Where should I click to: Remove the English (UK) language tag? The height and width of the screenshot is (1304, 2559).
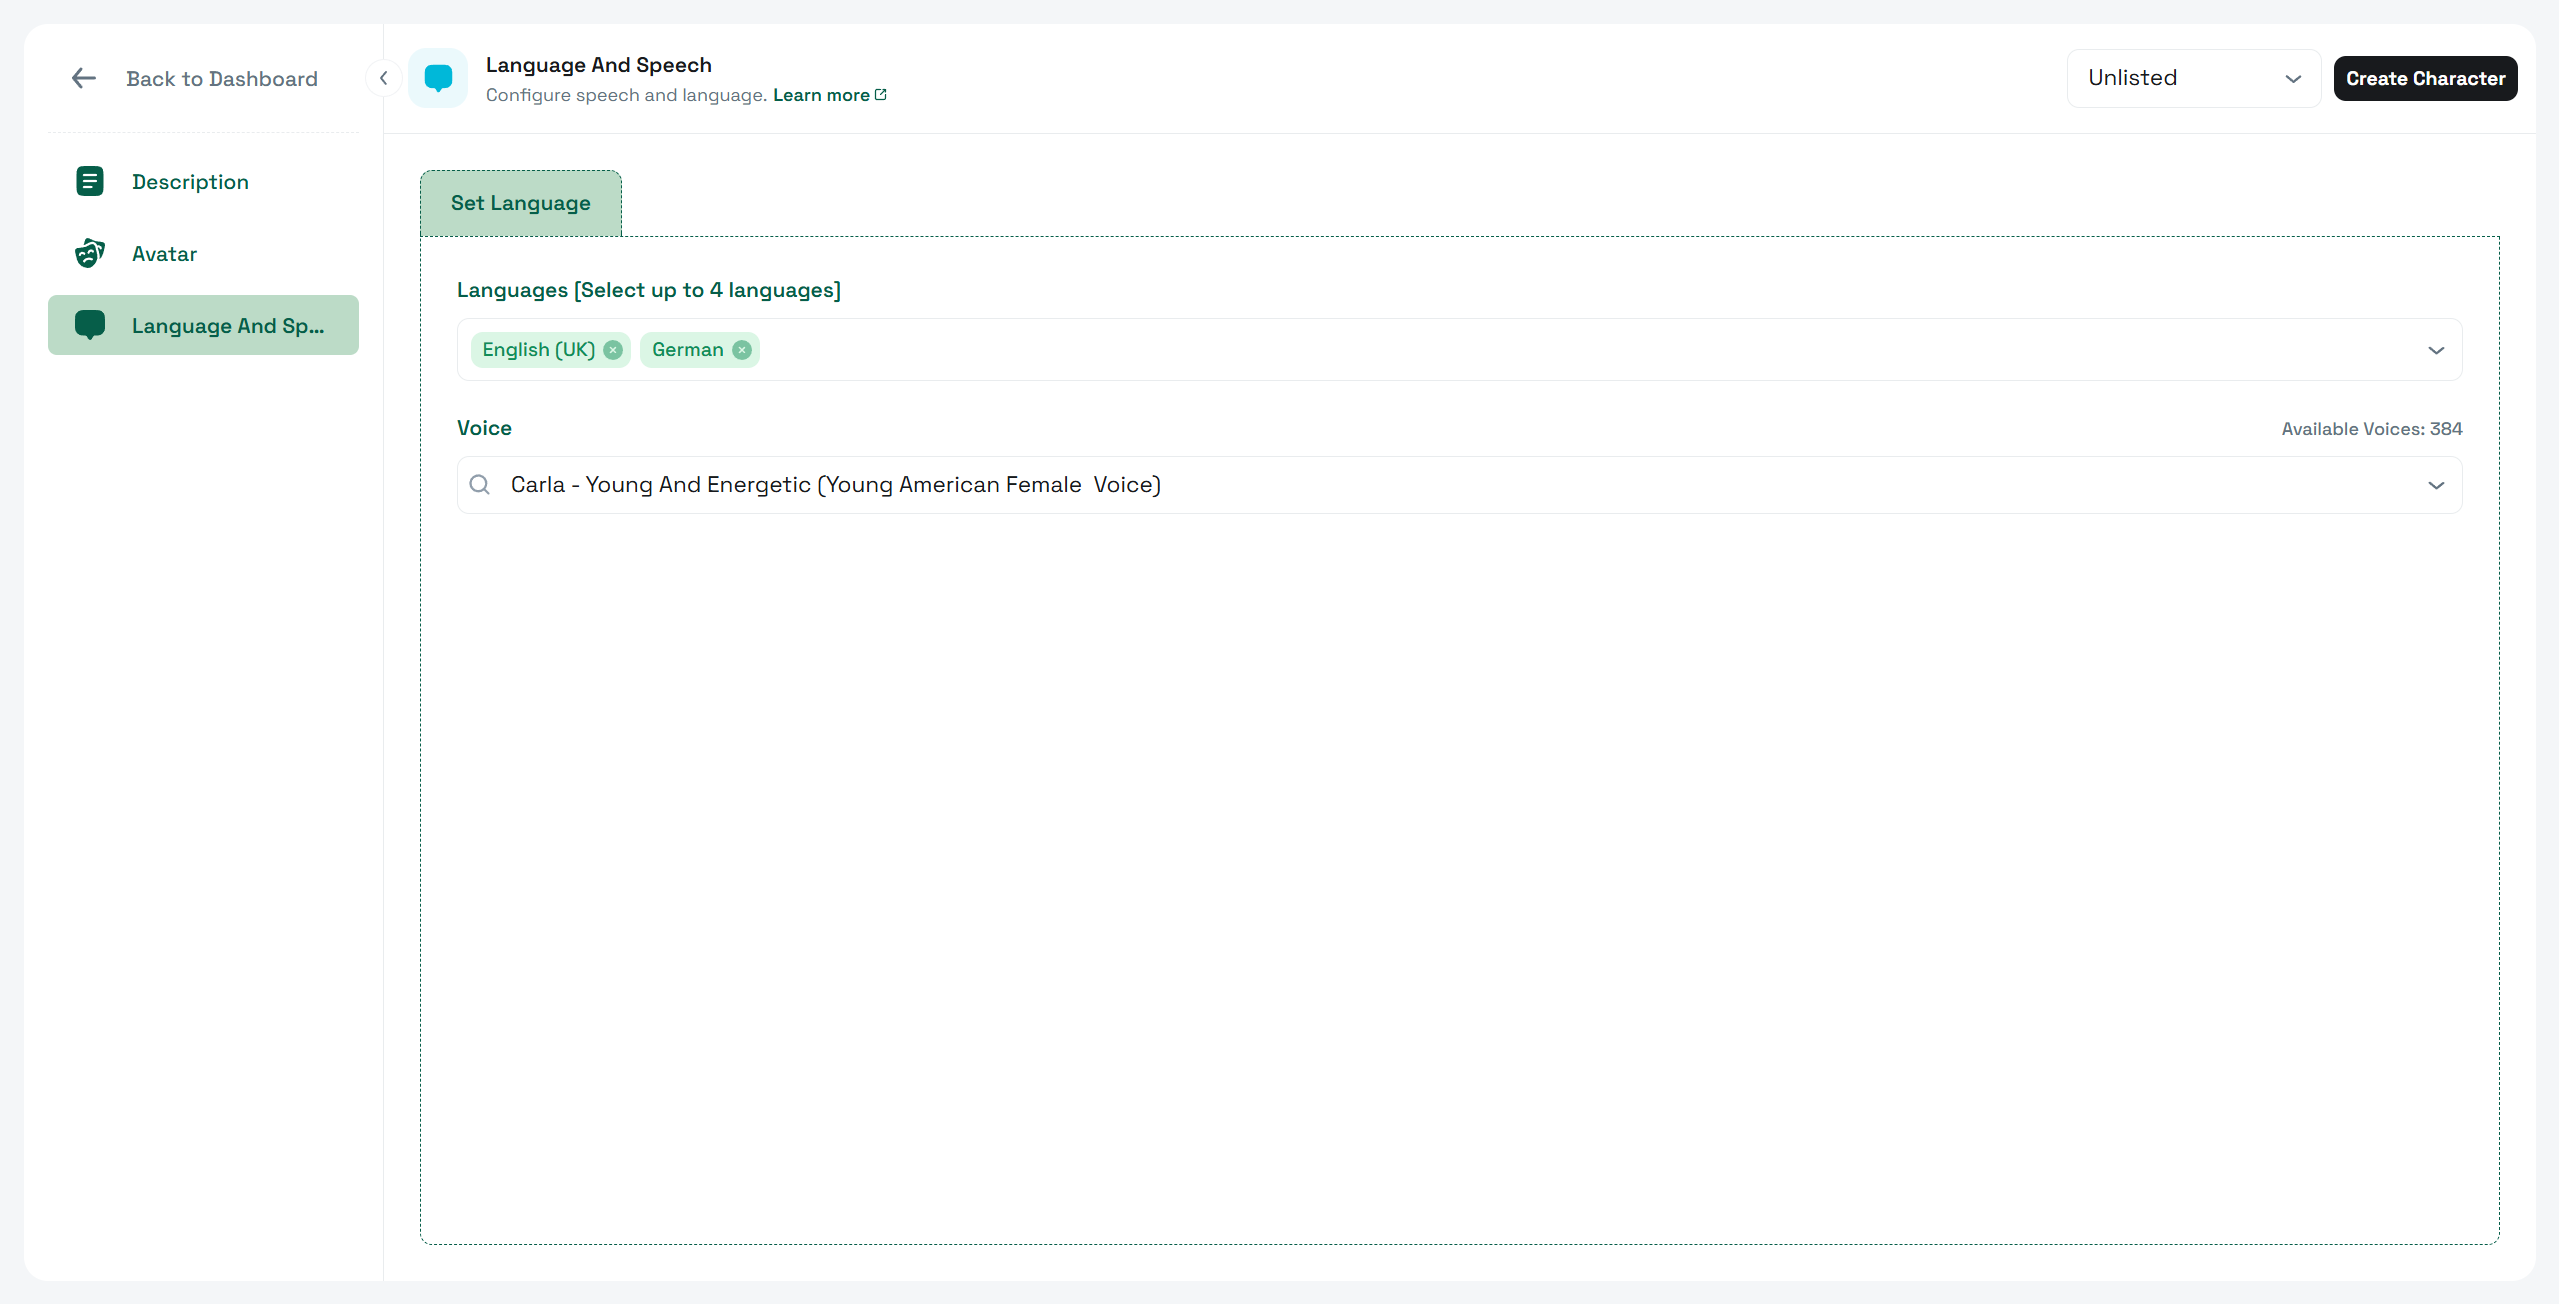click(x=613, y=350)
